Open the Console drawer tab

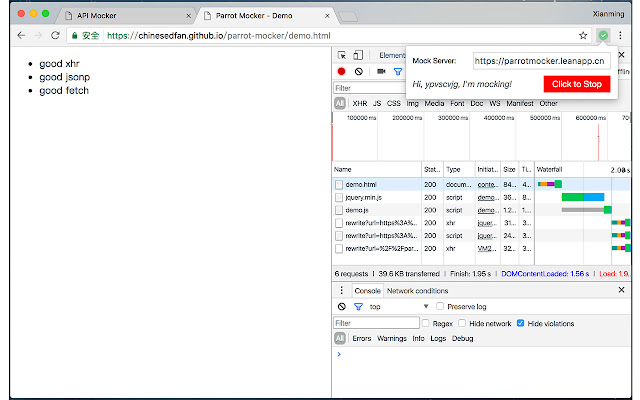pyautogui.click(x=367, y=291)
